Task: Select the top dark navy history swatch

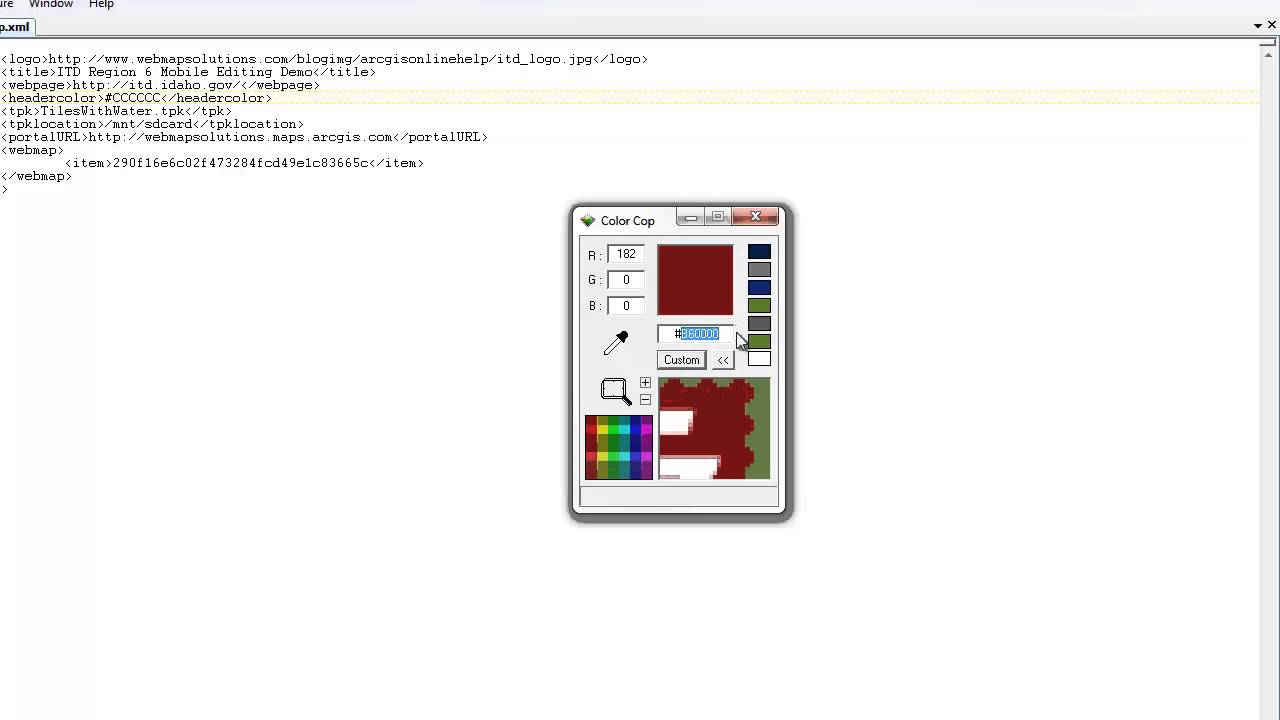Action: tap(760, 252)
